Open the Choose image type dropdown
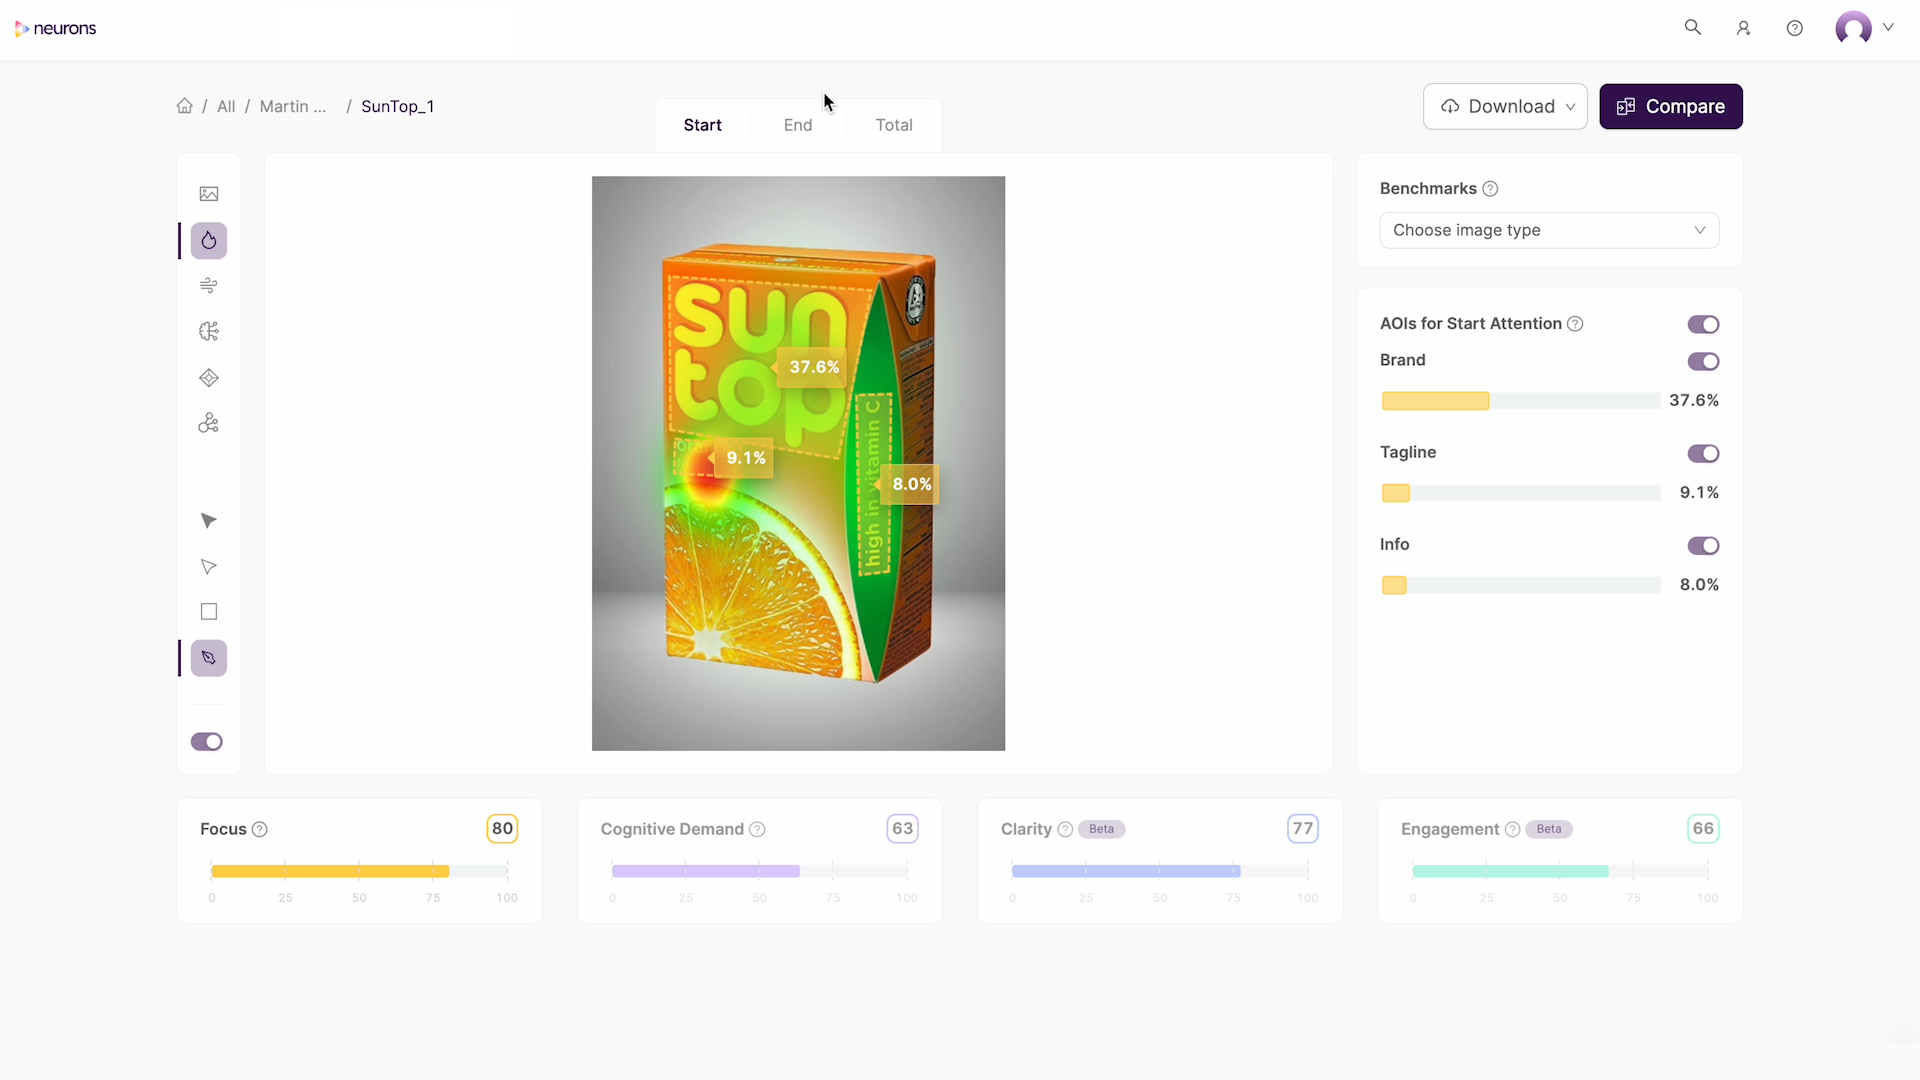The image size is (1920, 1080). 1549,230
